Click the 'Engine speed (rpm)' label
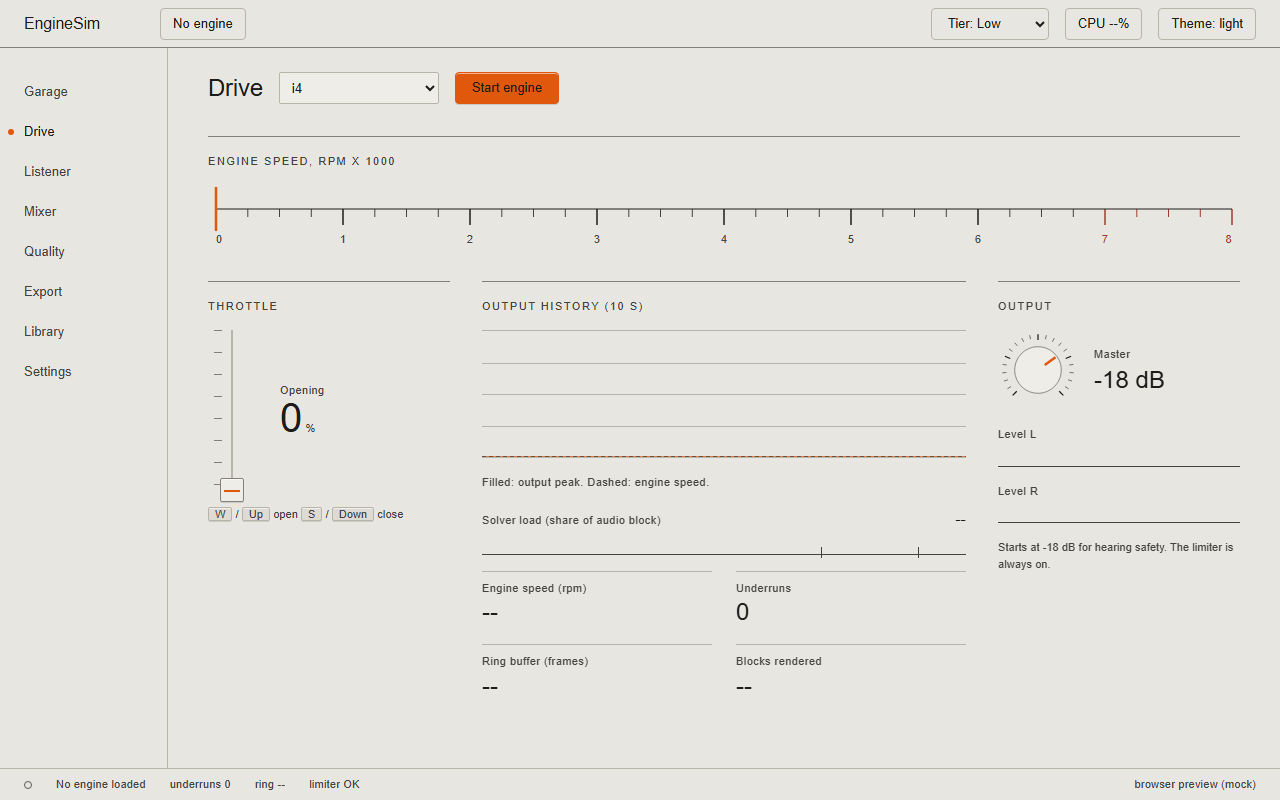 534,588
